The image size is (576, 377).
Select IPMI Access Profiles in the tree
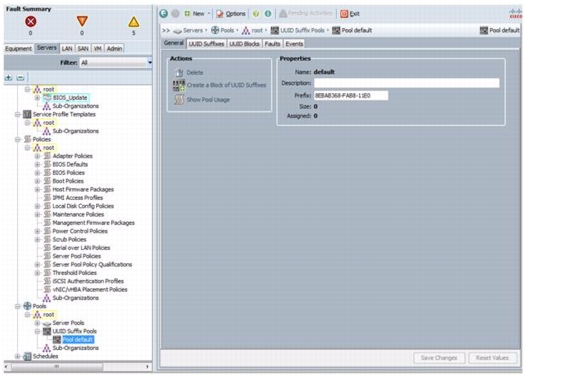[78, 198]
